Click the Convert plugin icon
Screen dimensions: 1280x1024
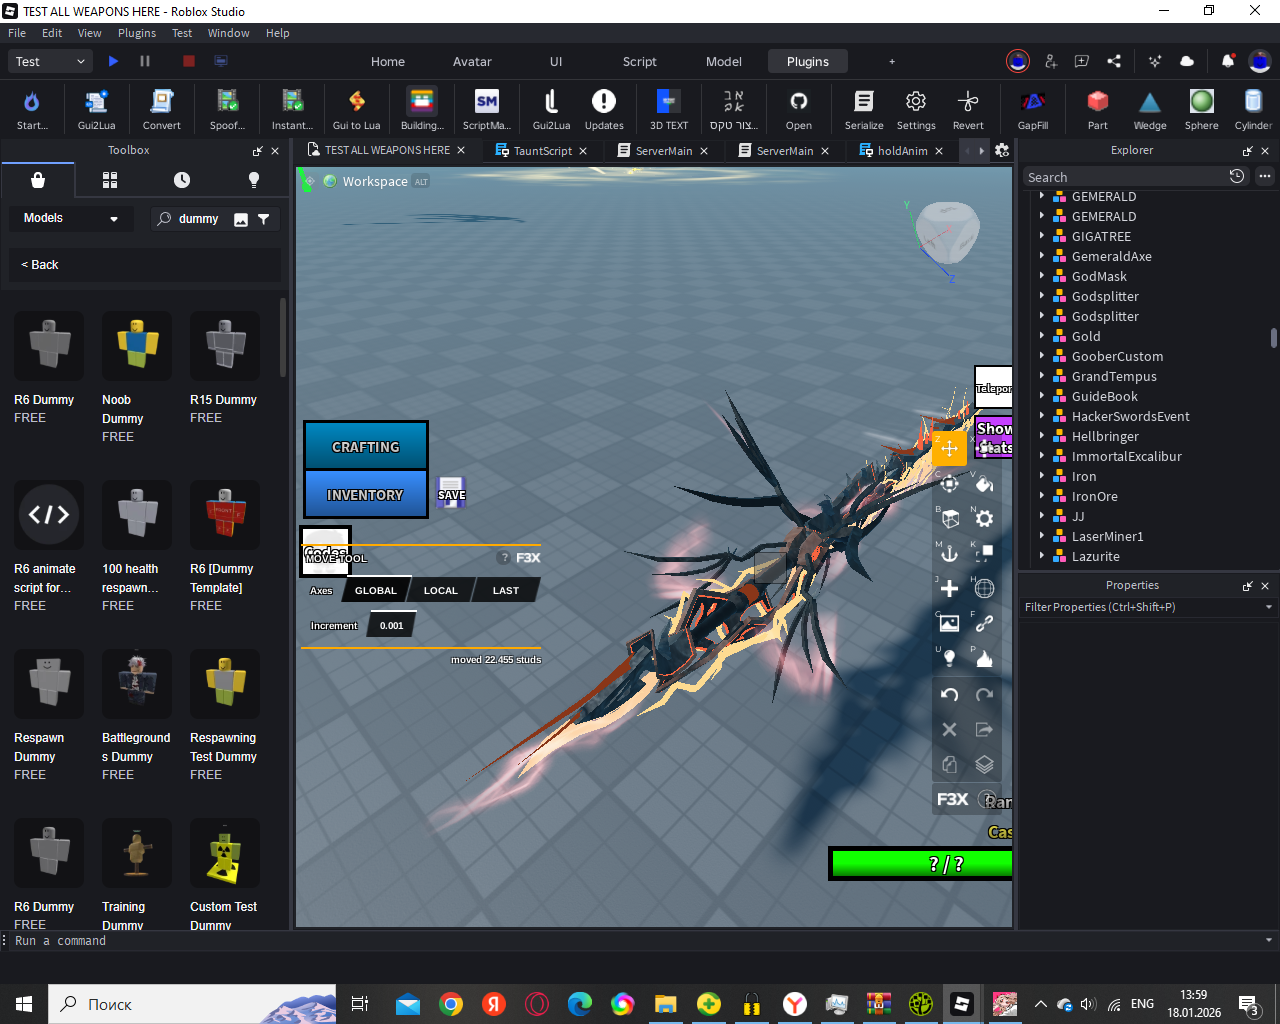(161, 109)
